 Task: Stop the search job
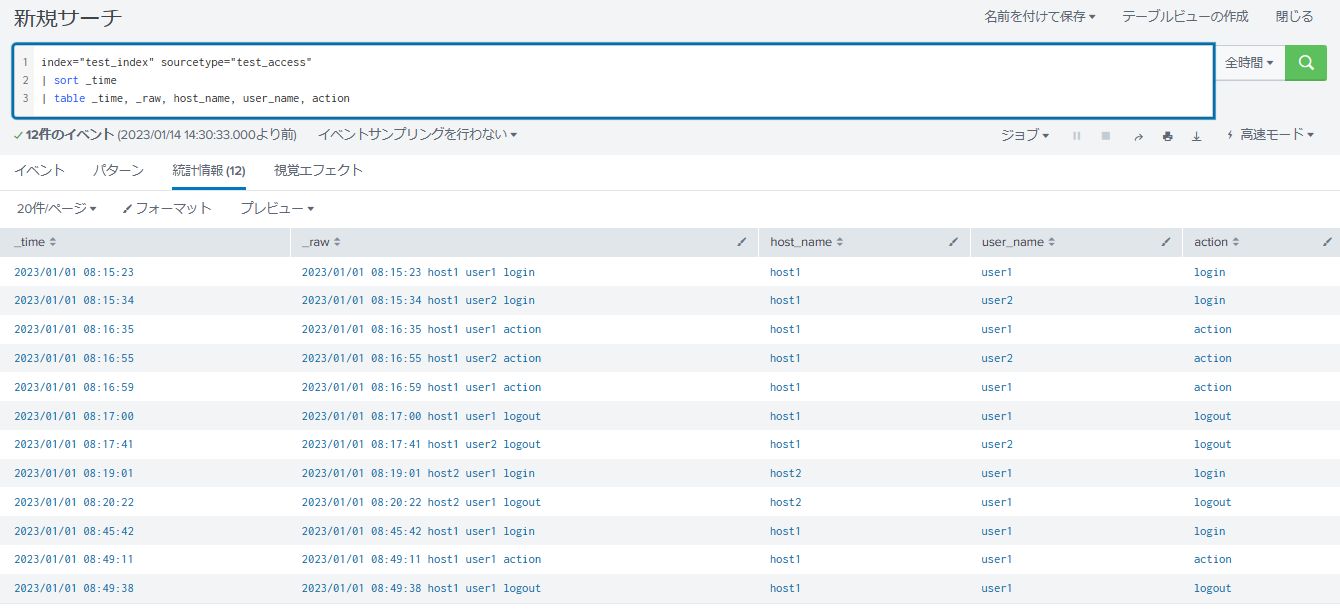click(1106, 135)
